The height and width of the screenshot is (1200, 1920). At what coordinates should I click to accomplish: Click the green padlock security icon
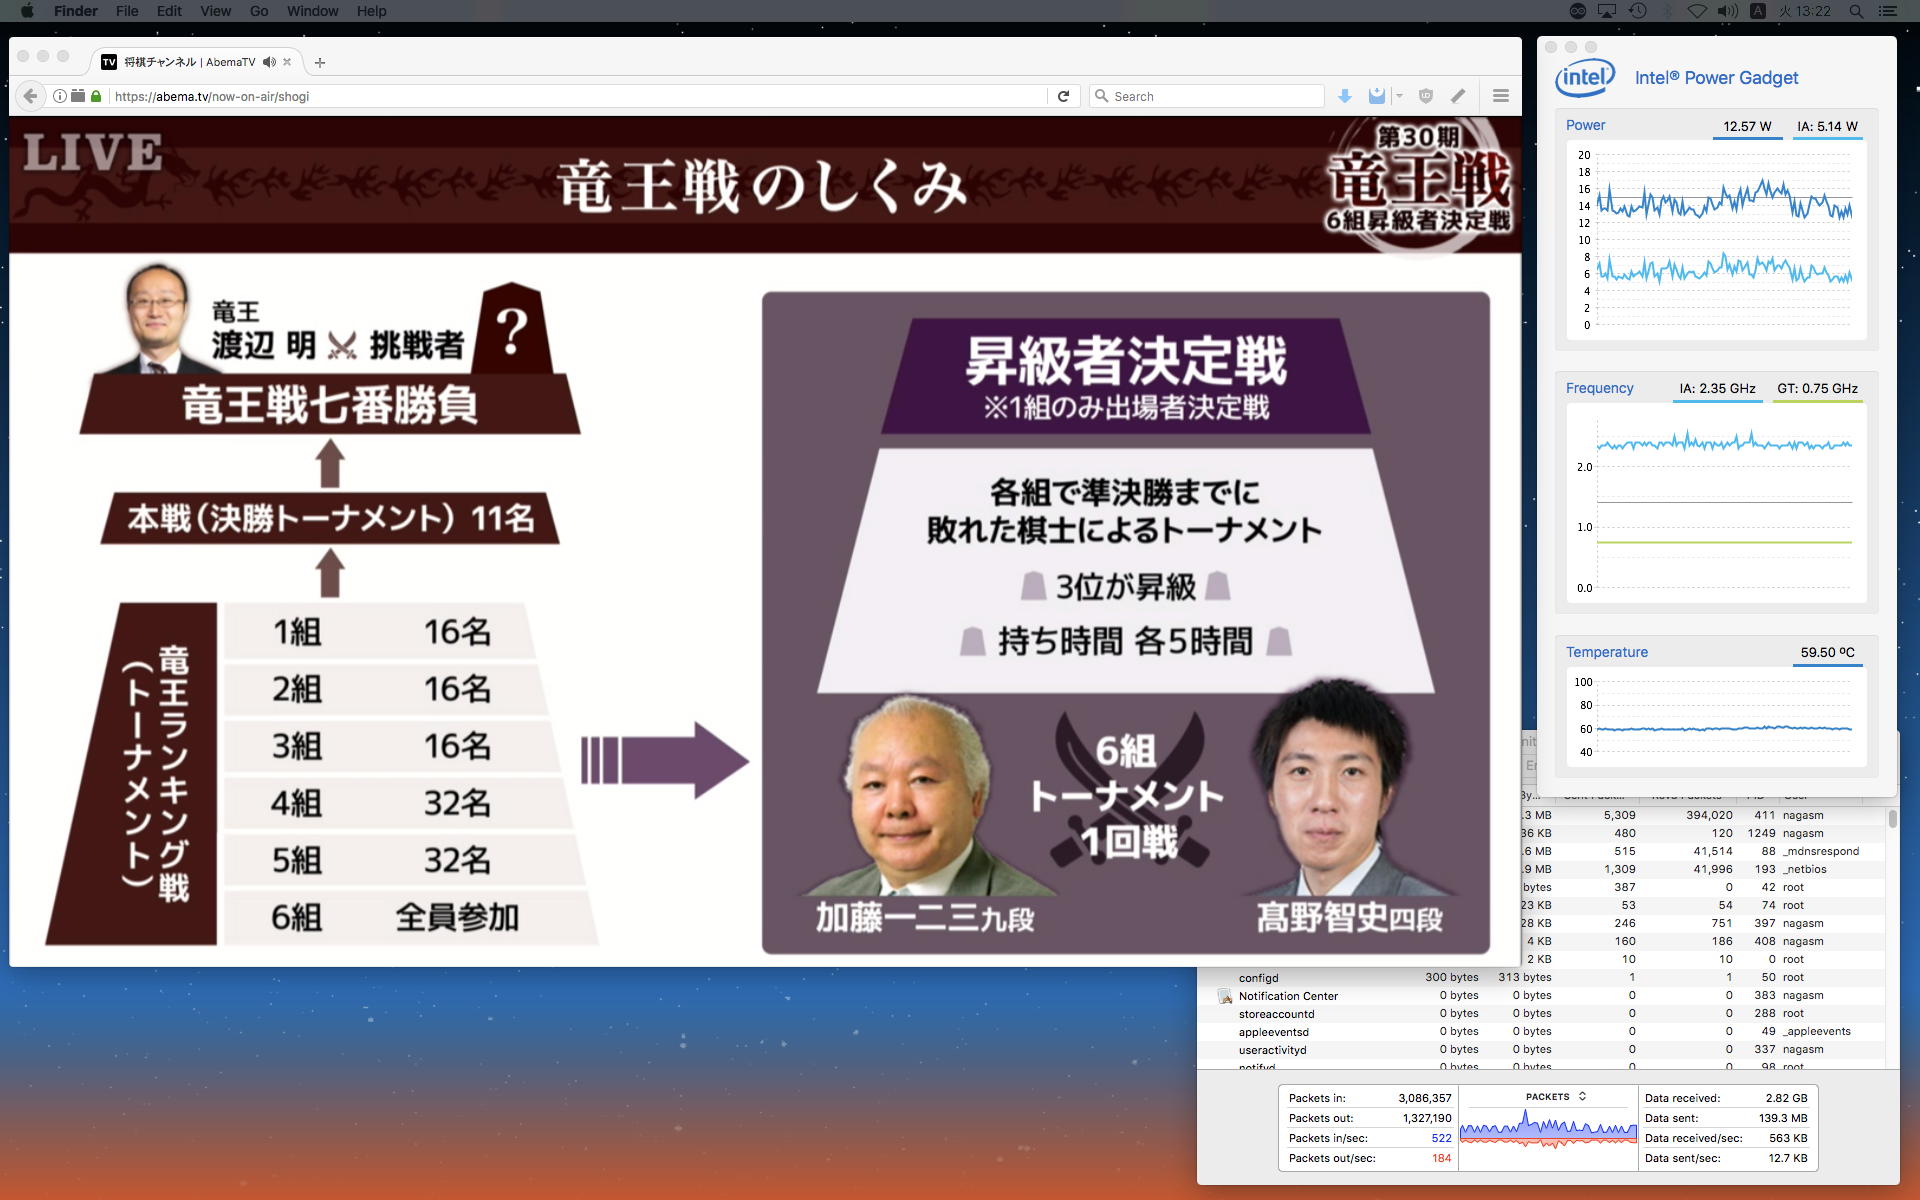point(96,96)
